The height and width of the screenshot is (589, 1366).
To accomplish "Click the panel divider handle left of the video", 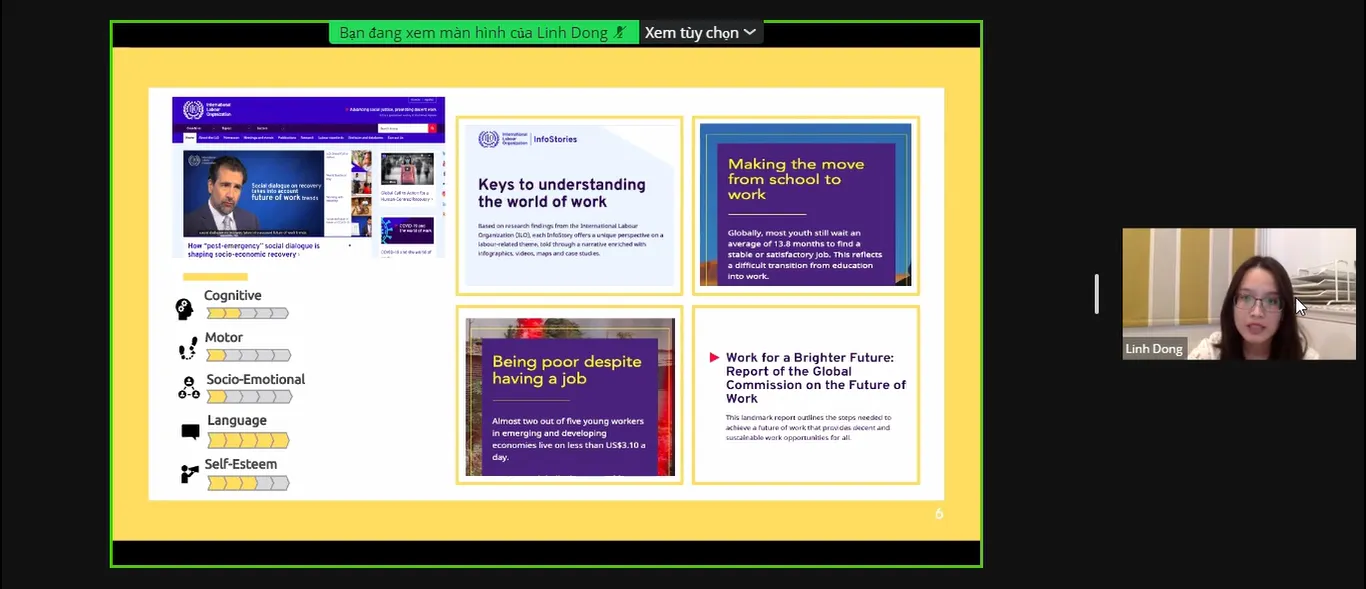I will coord(1097,294).
